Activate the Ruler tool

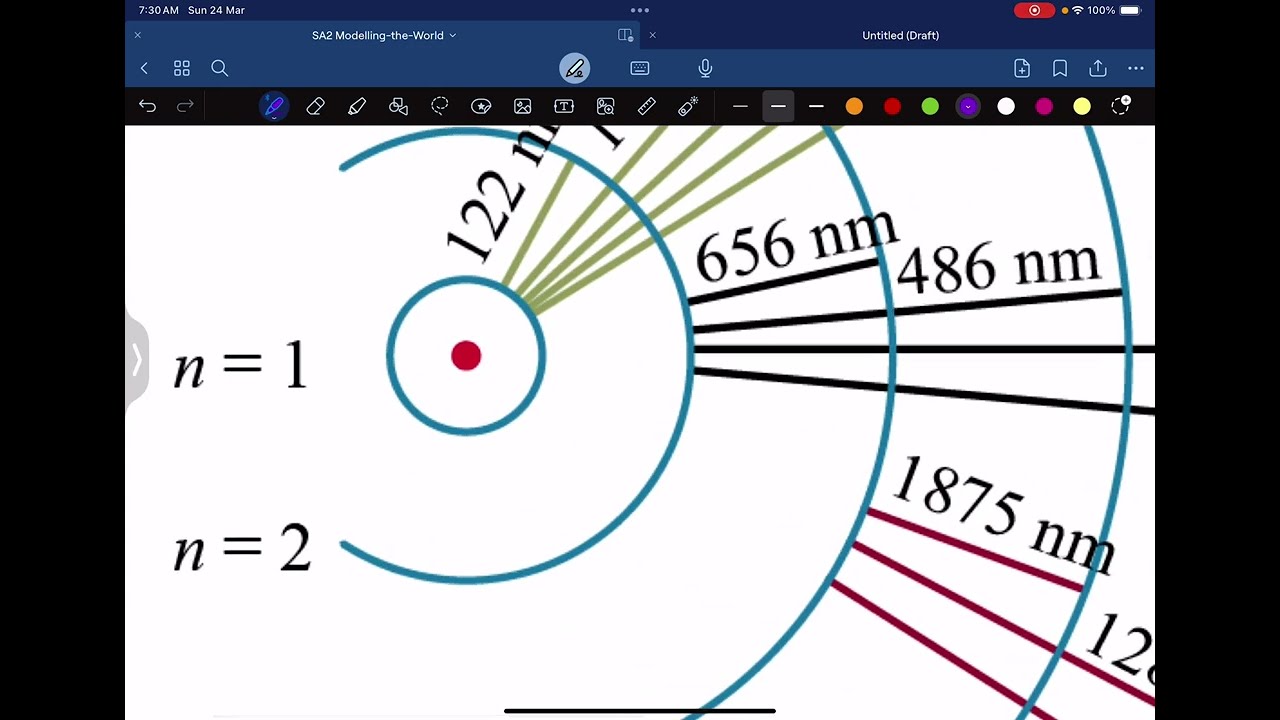pyautogui.click(x=647, y=106)
